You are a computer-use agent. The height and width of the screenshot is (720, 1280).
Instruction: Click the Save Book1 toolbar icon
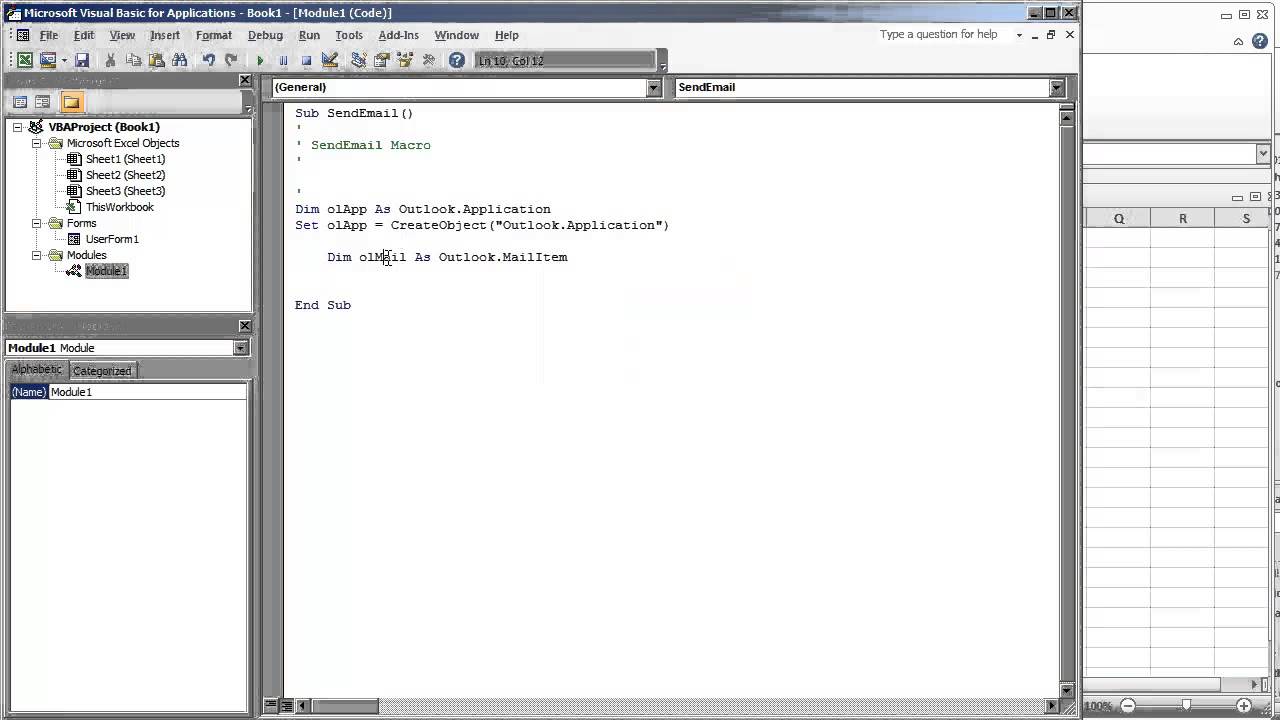click(x=82, y=61)
